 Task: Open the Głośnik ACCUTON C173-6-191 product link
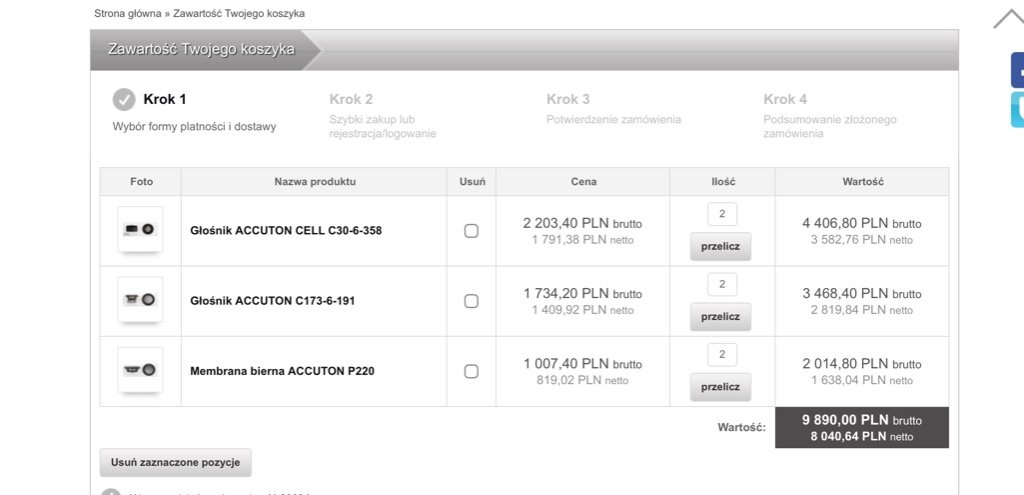tap(273, 301)
